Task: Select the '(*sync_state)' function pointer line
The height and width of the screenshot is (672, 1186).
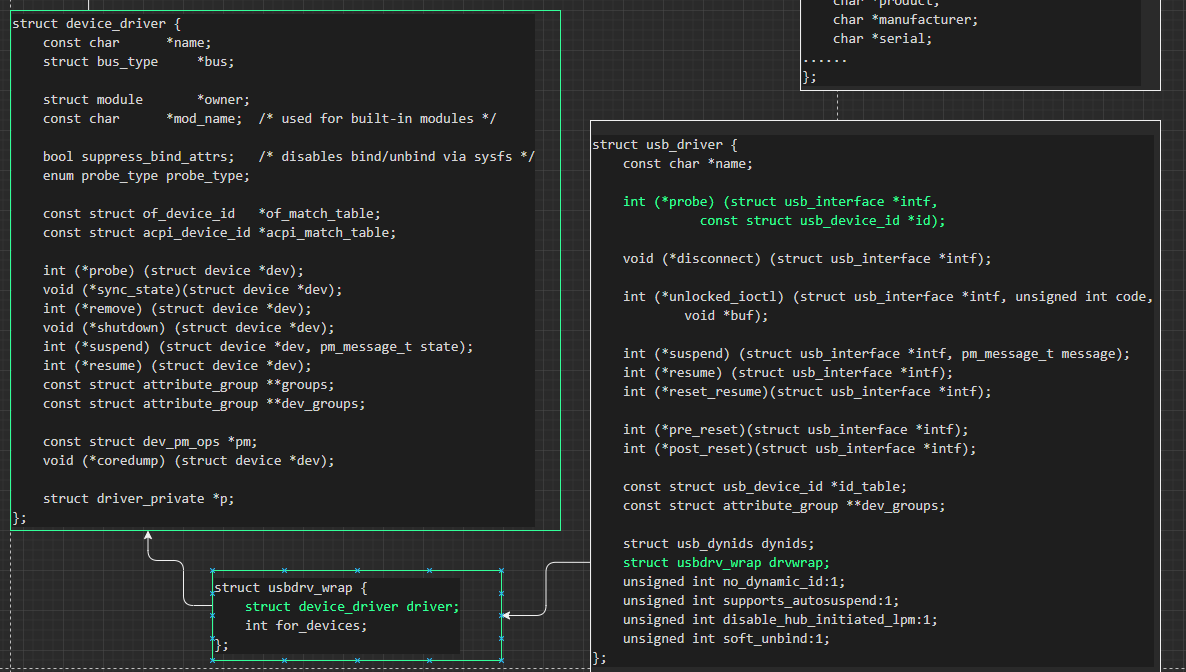Action: pyautogui.click(x=193, y=290)
